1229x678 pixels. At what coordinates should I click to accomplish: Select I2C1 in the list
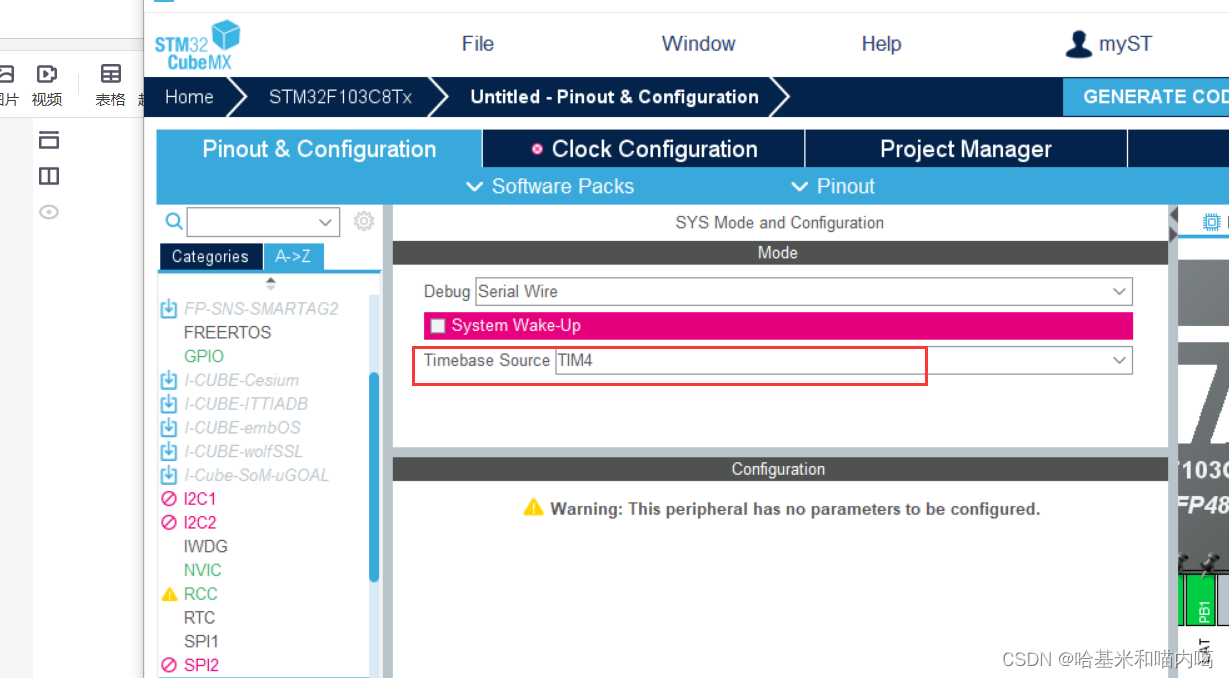tap(199, 499)
